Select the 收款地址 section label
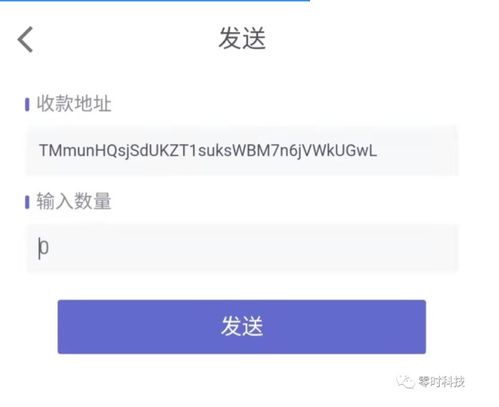The height and width of the screenshot is (407, 499). [x=74, y=103]
